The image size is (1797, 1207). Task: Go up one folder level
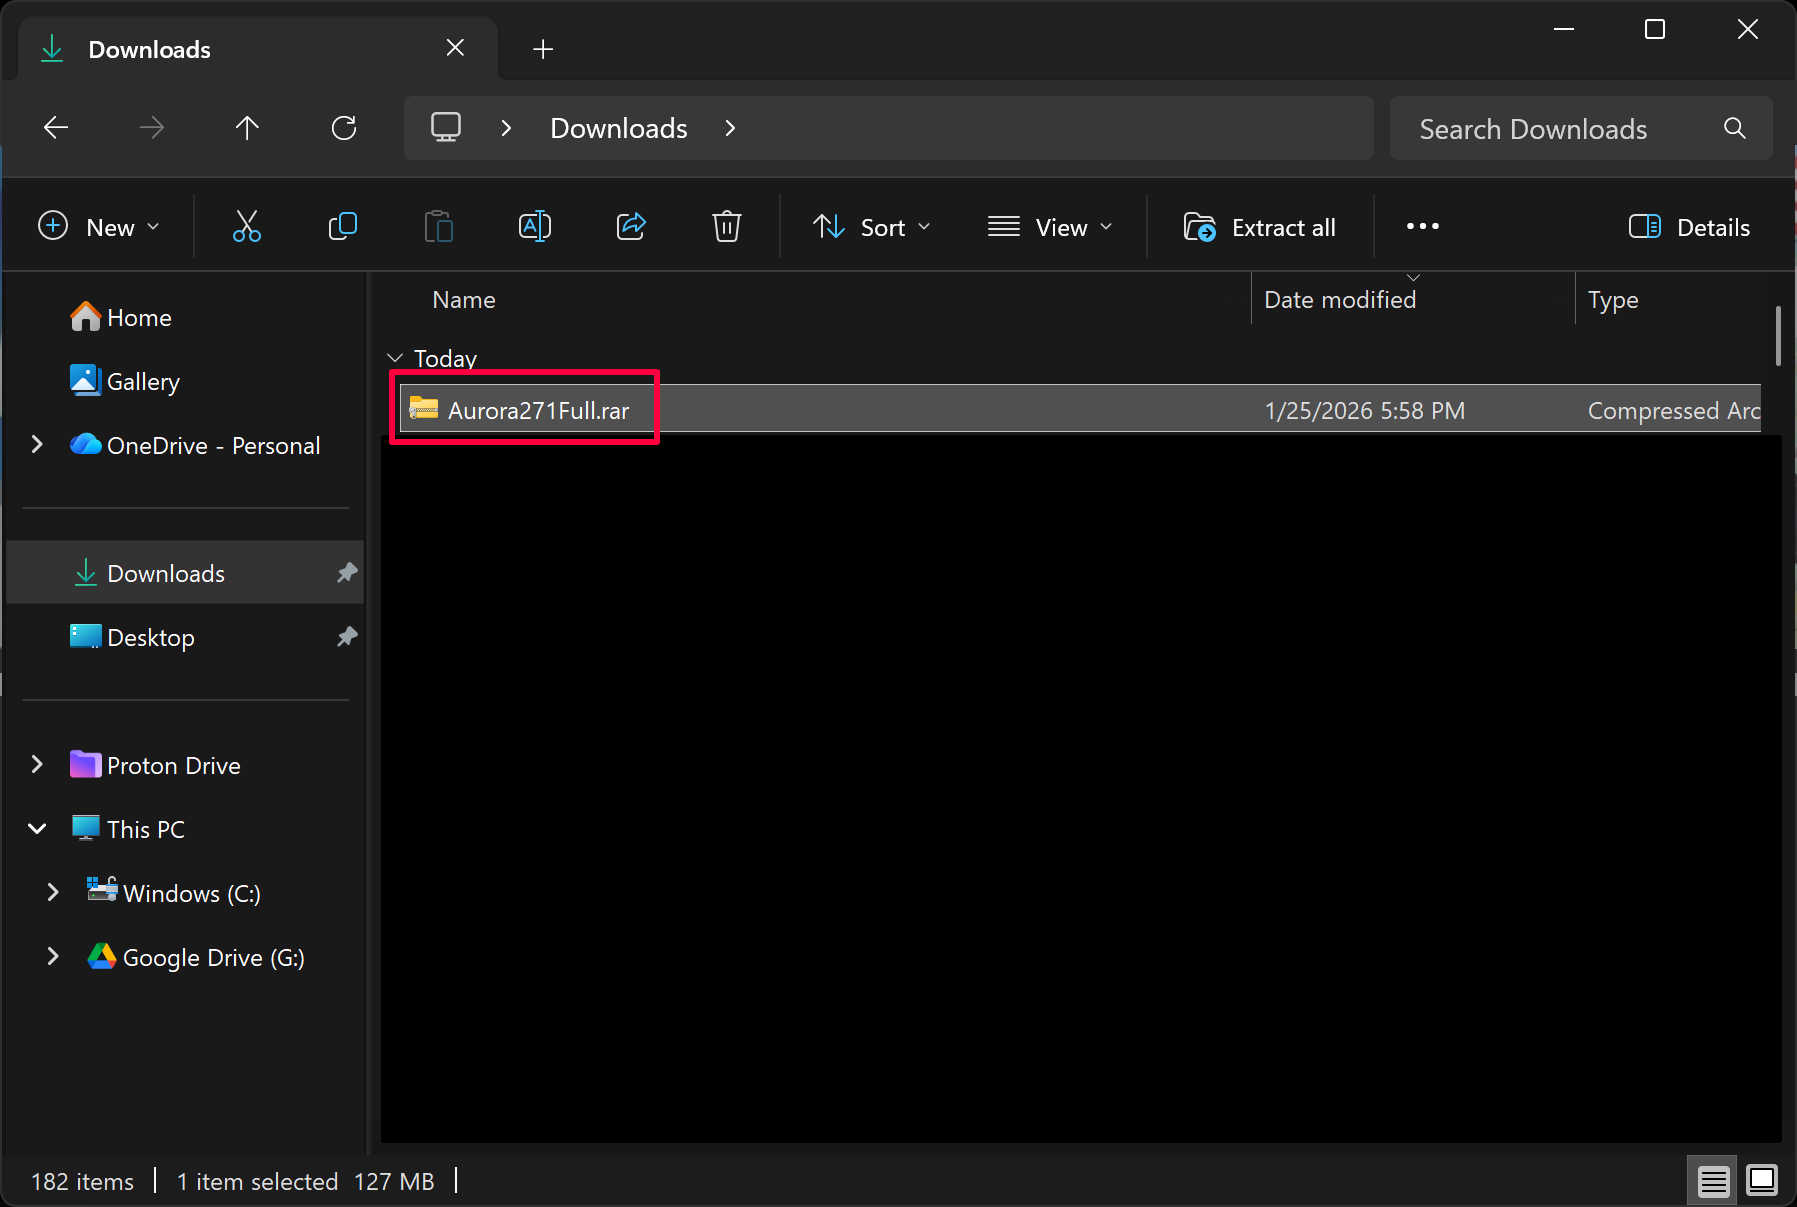247,128
